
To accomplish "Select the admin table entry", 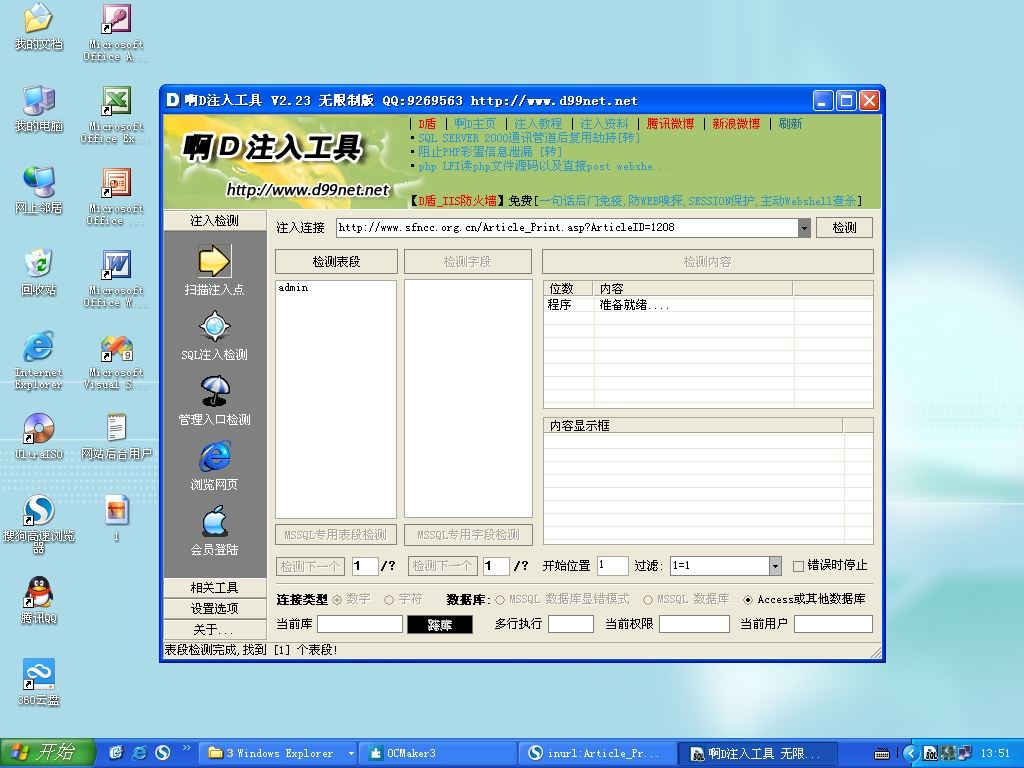I will tap(293, 287).
